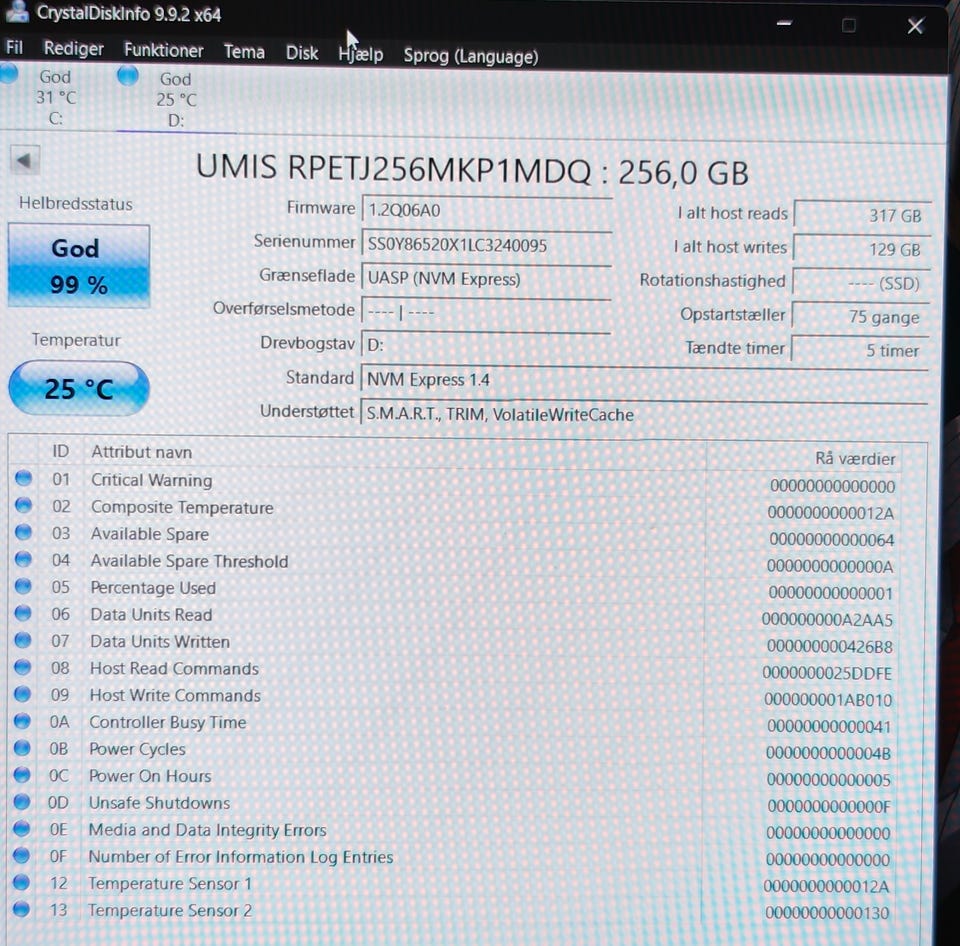
Task: Click status orb of Data Units Read row
Action: (x=23, y=613)
